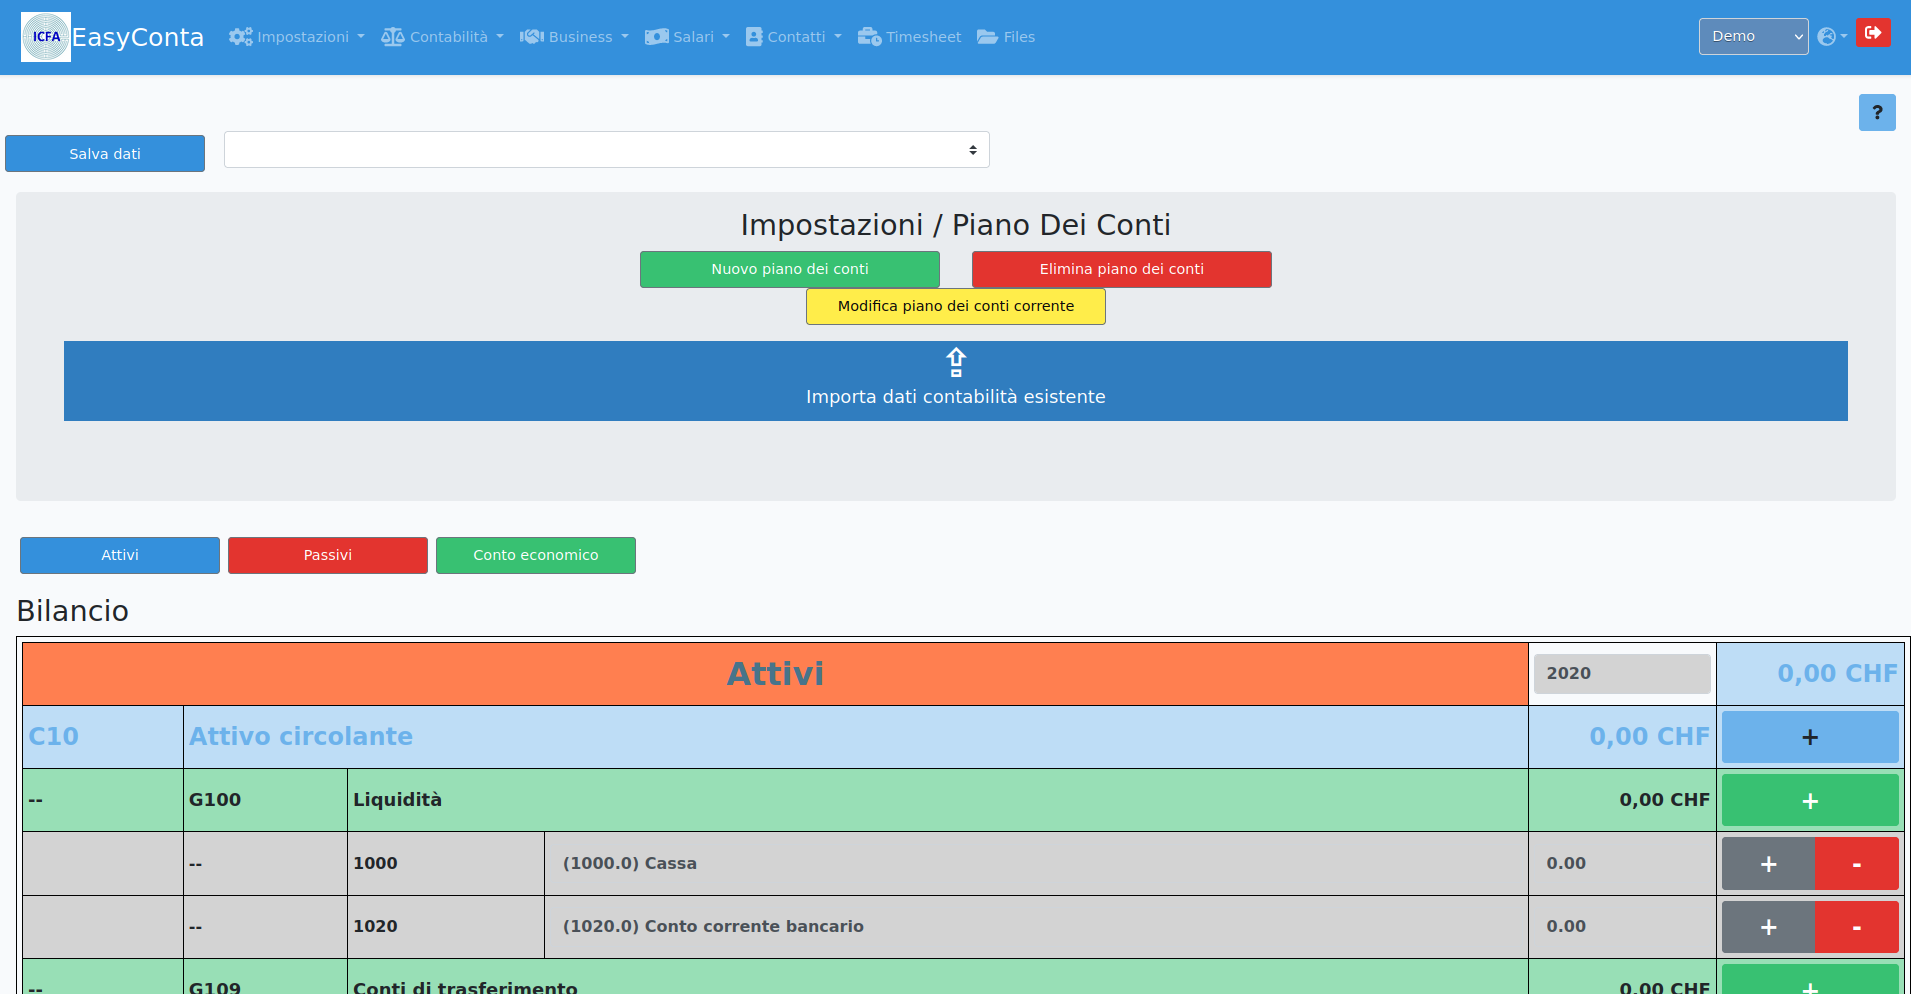Image resolution: width=1911 pixels, height=994 pixels.
Task: Click the Liquidità group name
Action: click(x=397, y=799)
